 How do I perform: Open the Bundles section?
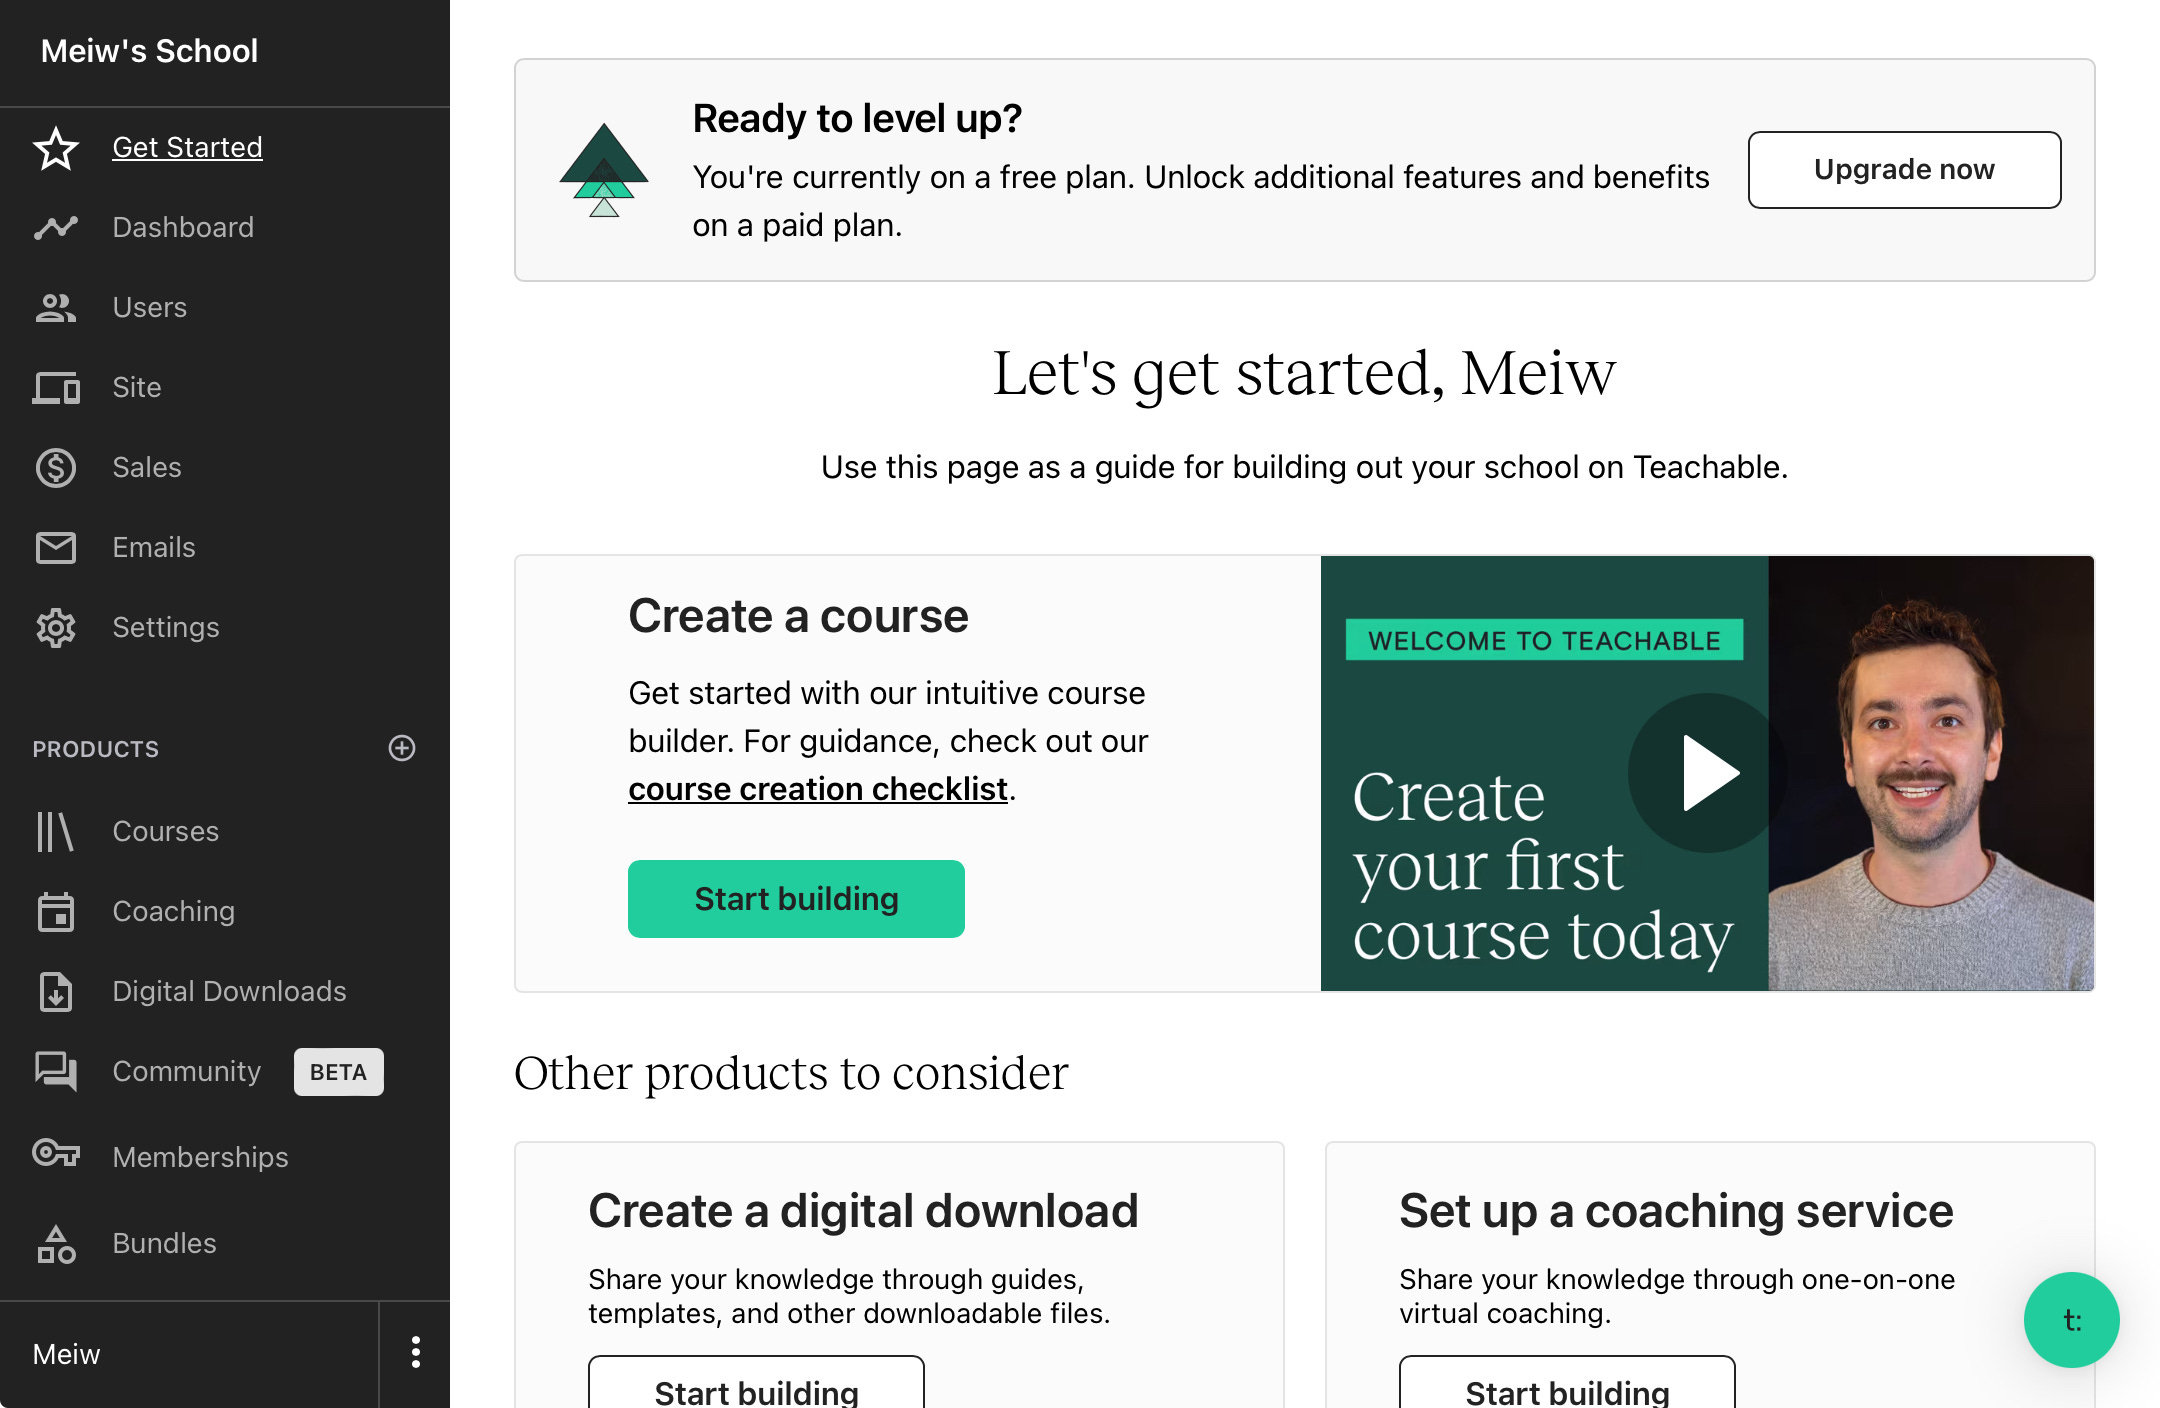point(164,1243)
